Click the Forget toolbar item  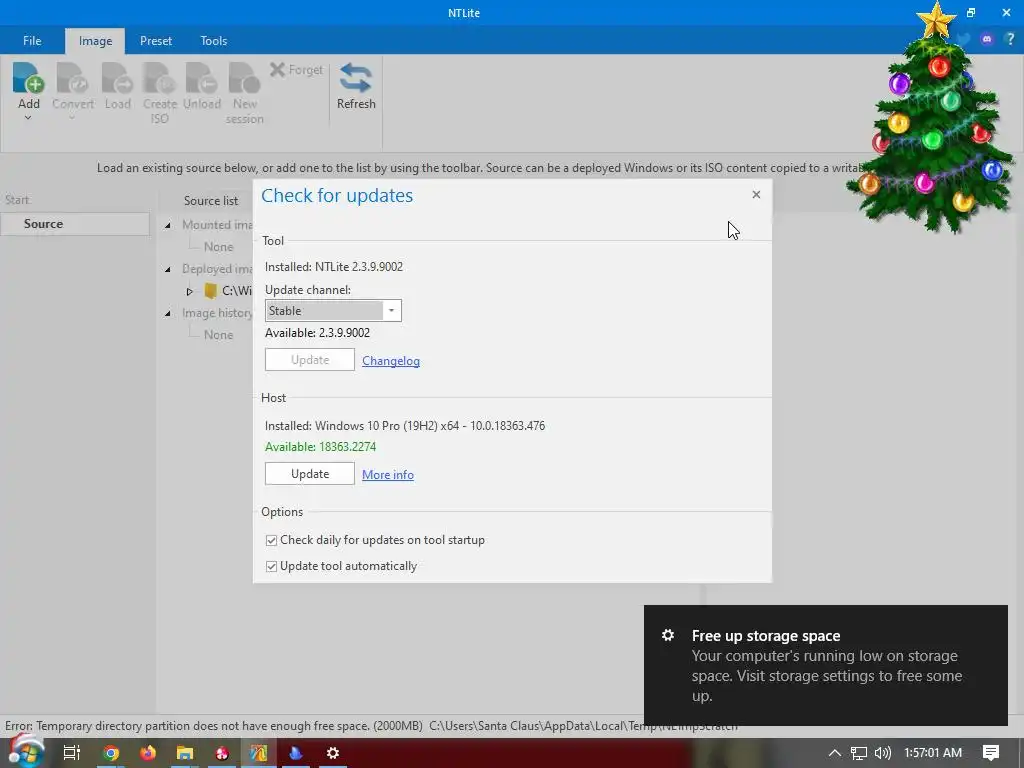coord(296,69)
